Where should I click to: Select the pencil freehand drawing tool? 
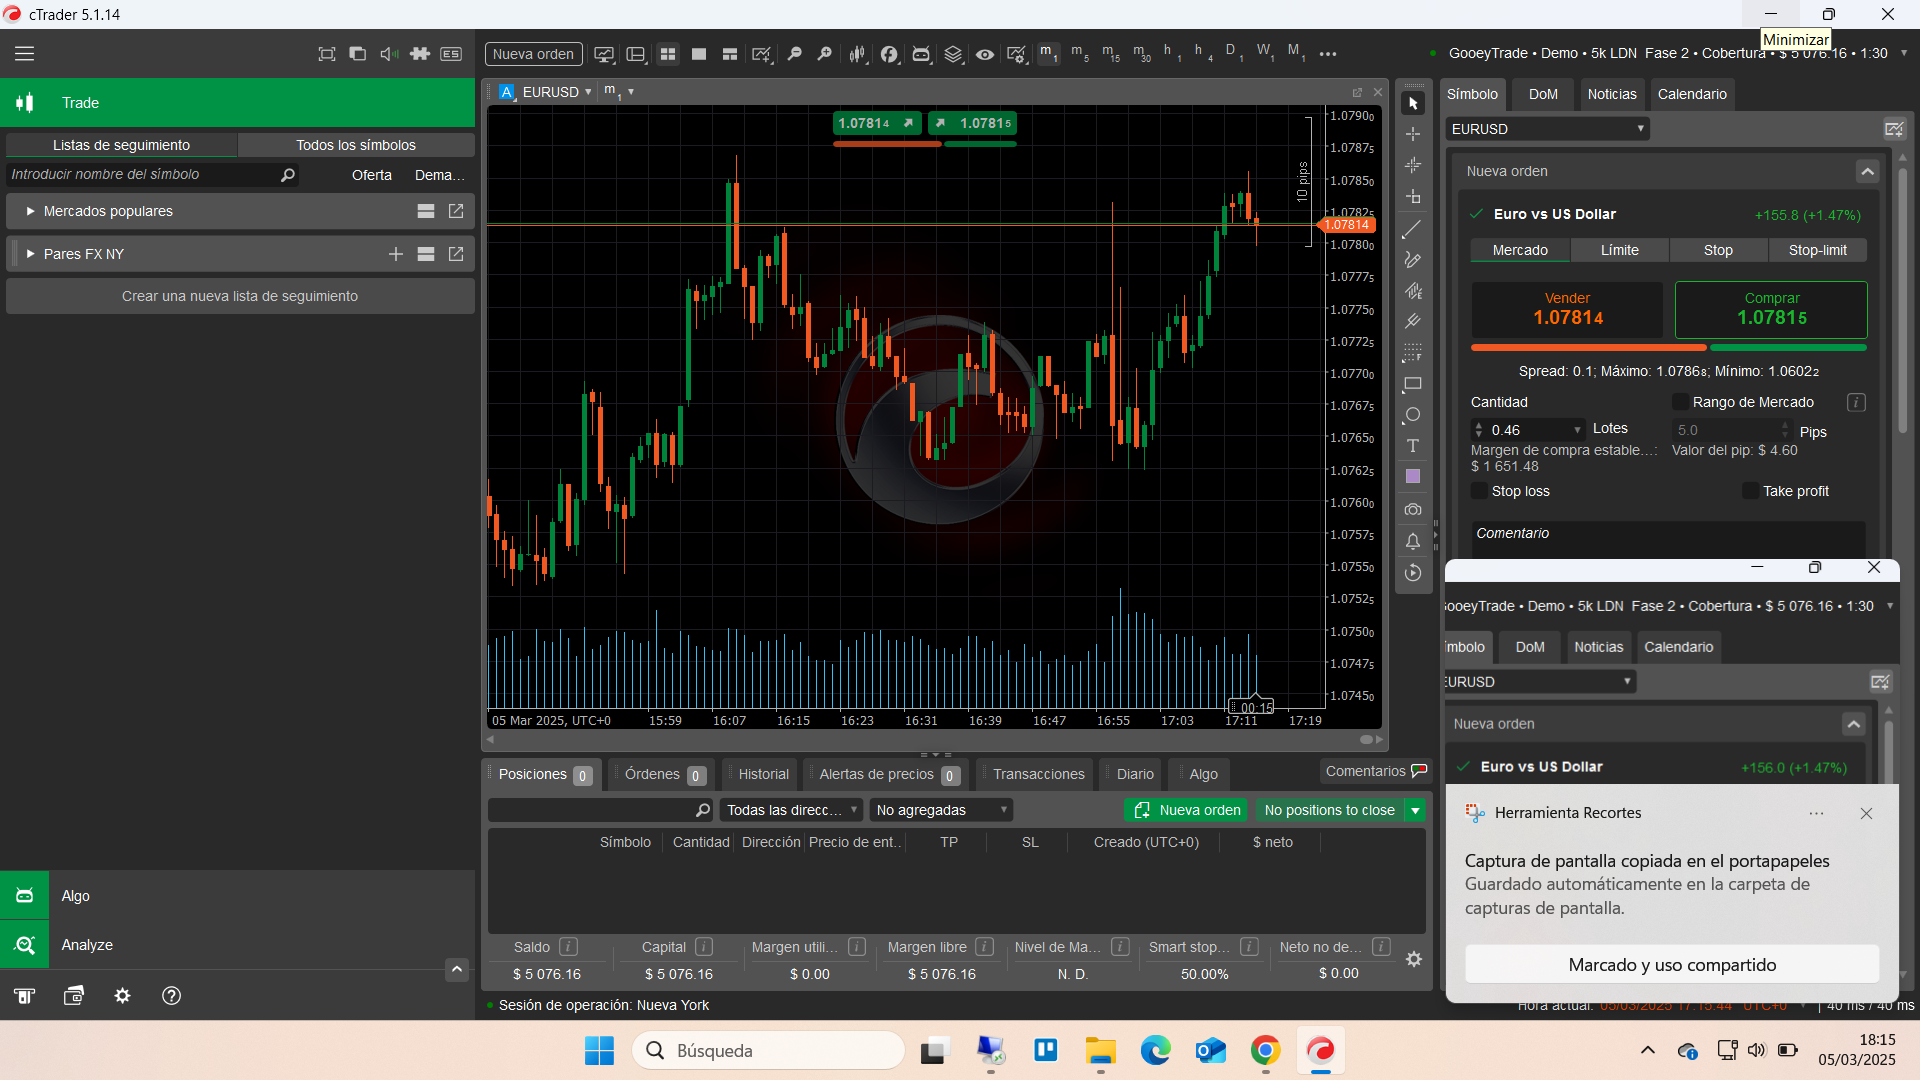1413,260
